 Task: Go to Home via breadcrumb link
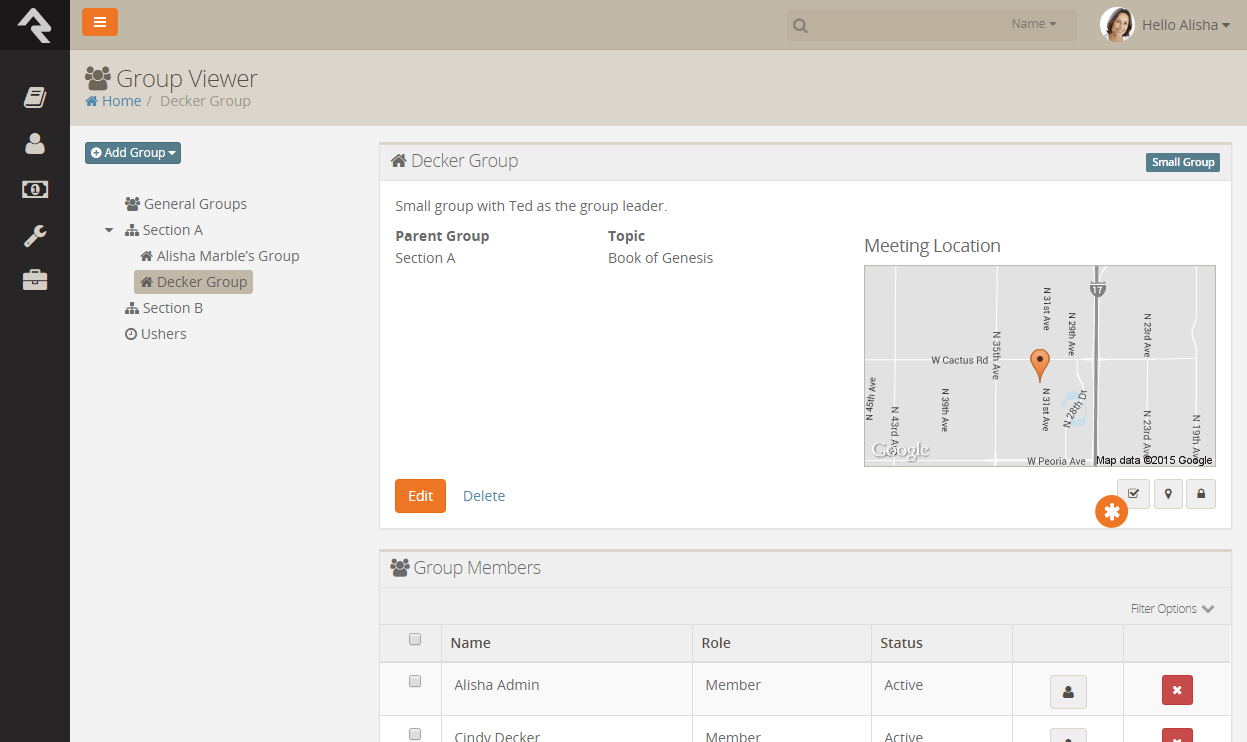point(113,101)
